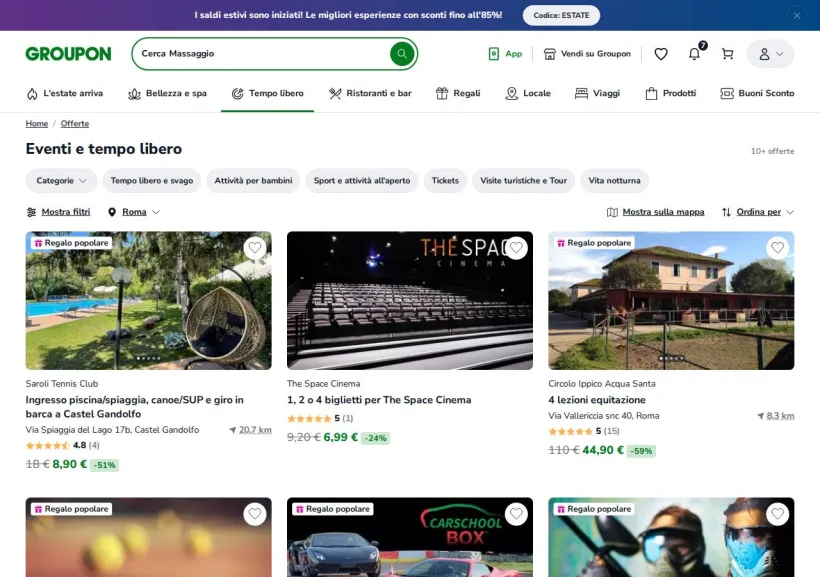Viewport: 820px width, 577px height.
Task: Click Mostra filtri link
Action: pos(58,212)
